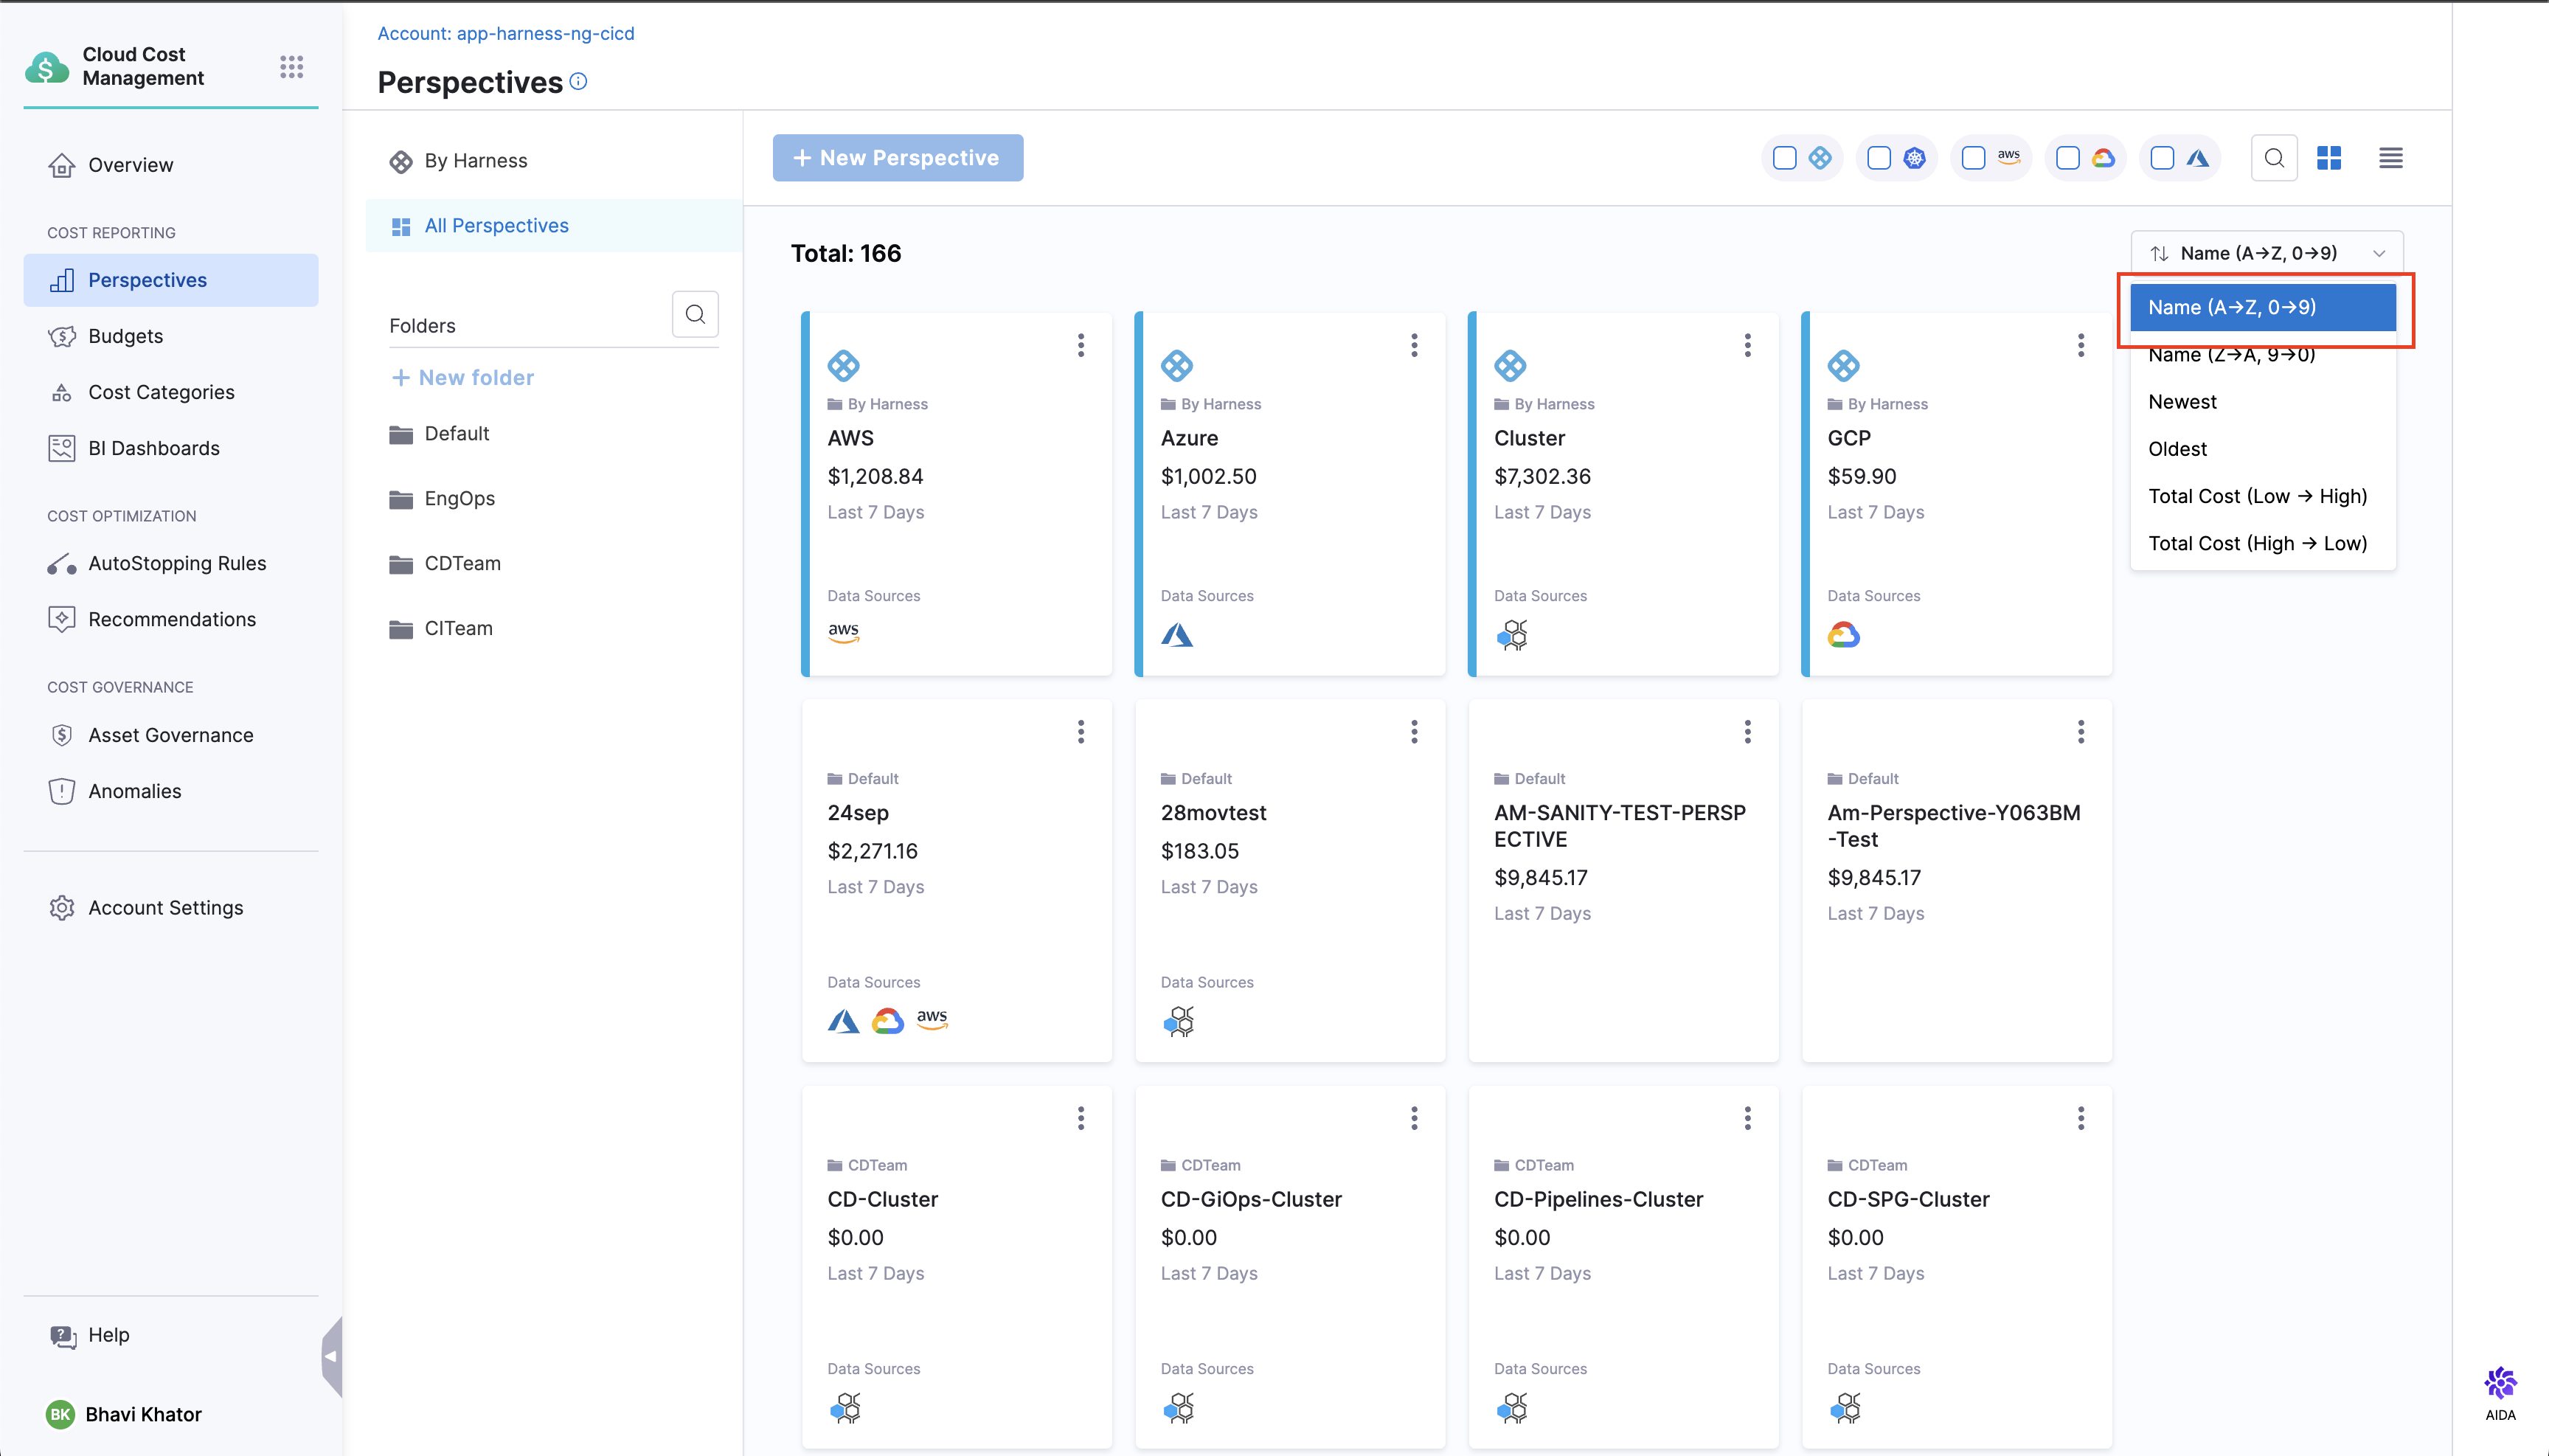2549x1456 pixels.
Task: Click the Cloud Cost Management logo
Action: click(x=46, y=67)
